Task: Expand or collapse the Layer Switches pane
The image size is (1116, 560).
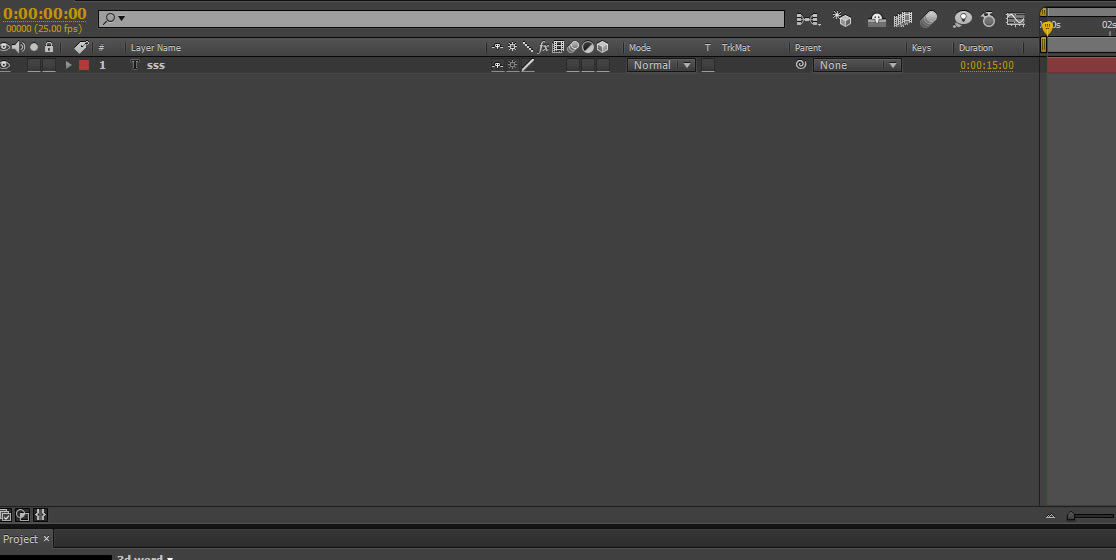Action: (x=6, y=515)
